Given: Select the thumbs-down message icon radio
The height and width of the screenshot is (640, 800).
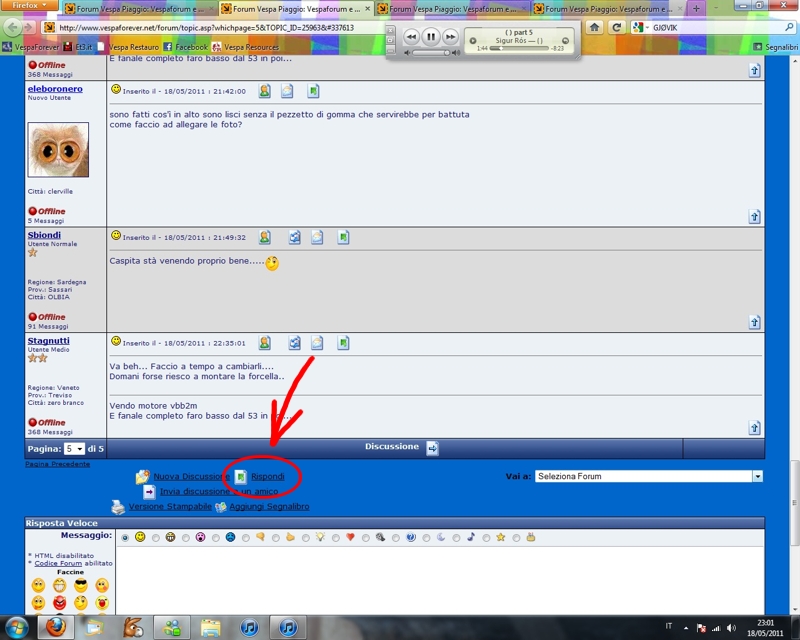Looking at the screenshot, I should (x=245, y=538).
